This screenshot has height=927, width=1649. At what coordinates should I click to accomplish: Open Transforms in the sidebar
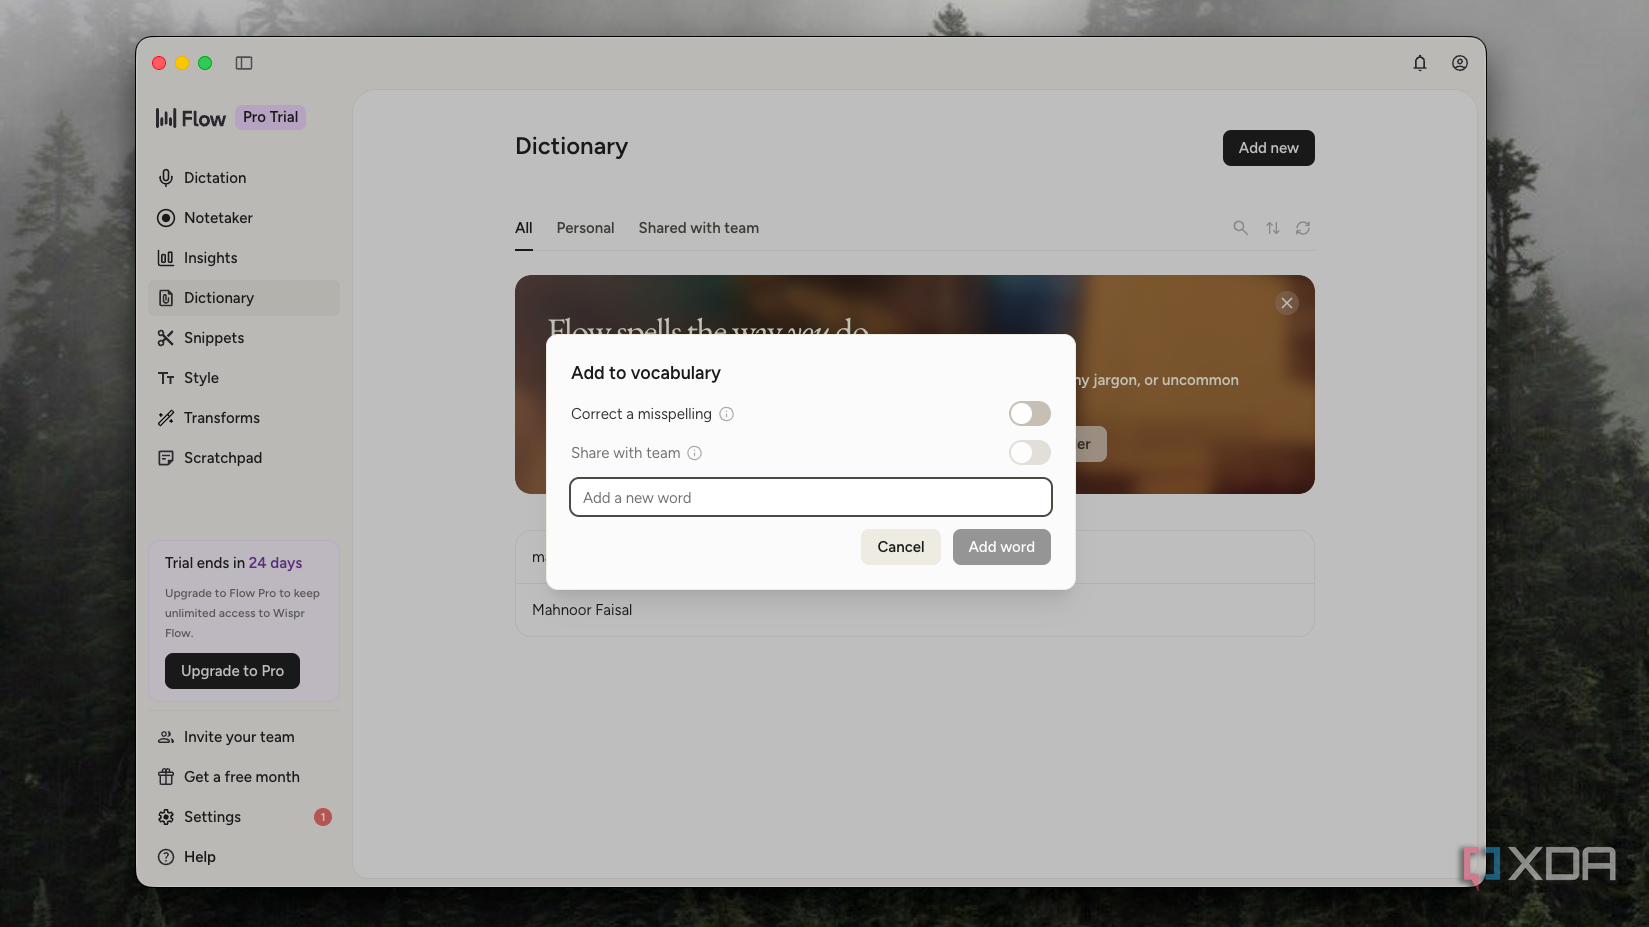[244, 418]
